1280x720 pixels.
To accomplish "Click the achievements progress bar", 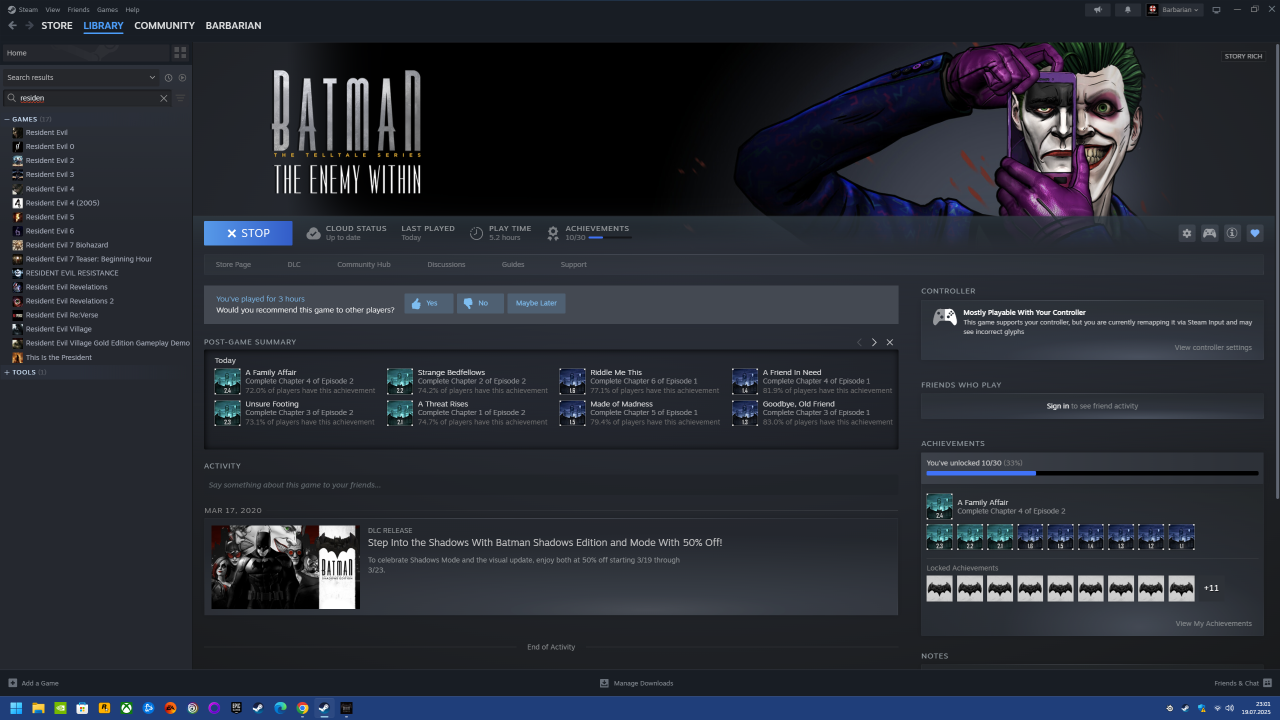I will pyautogui.click(x=1092, y=473).
